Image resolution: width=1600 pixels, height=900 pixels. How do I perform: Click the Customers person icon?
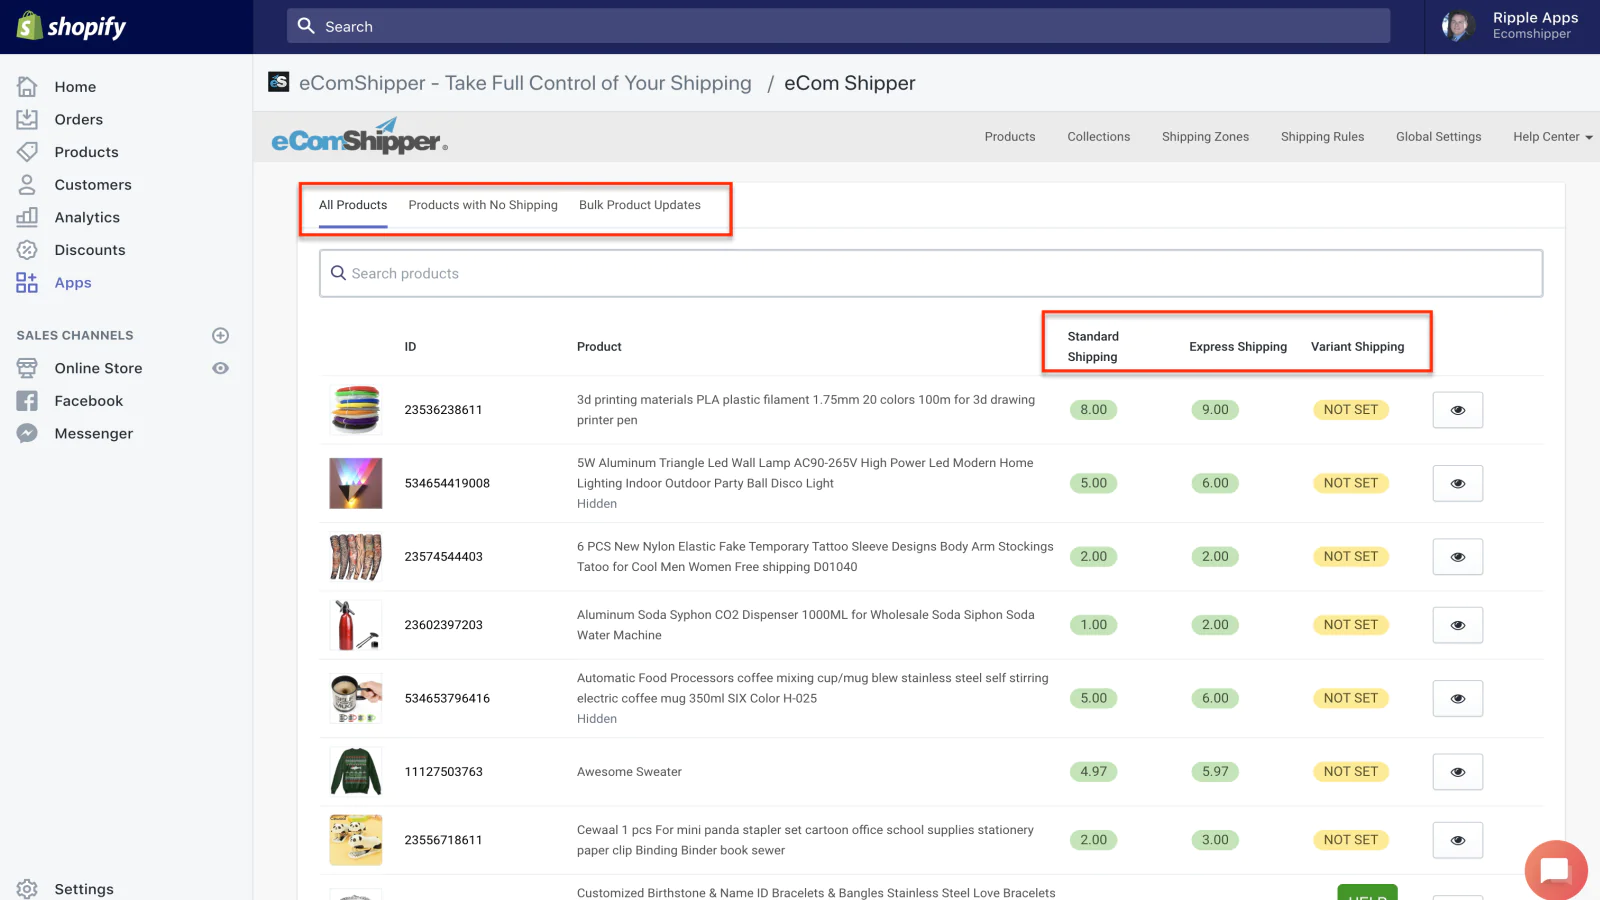click(27, 185)
